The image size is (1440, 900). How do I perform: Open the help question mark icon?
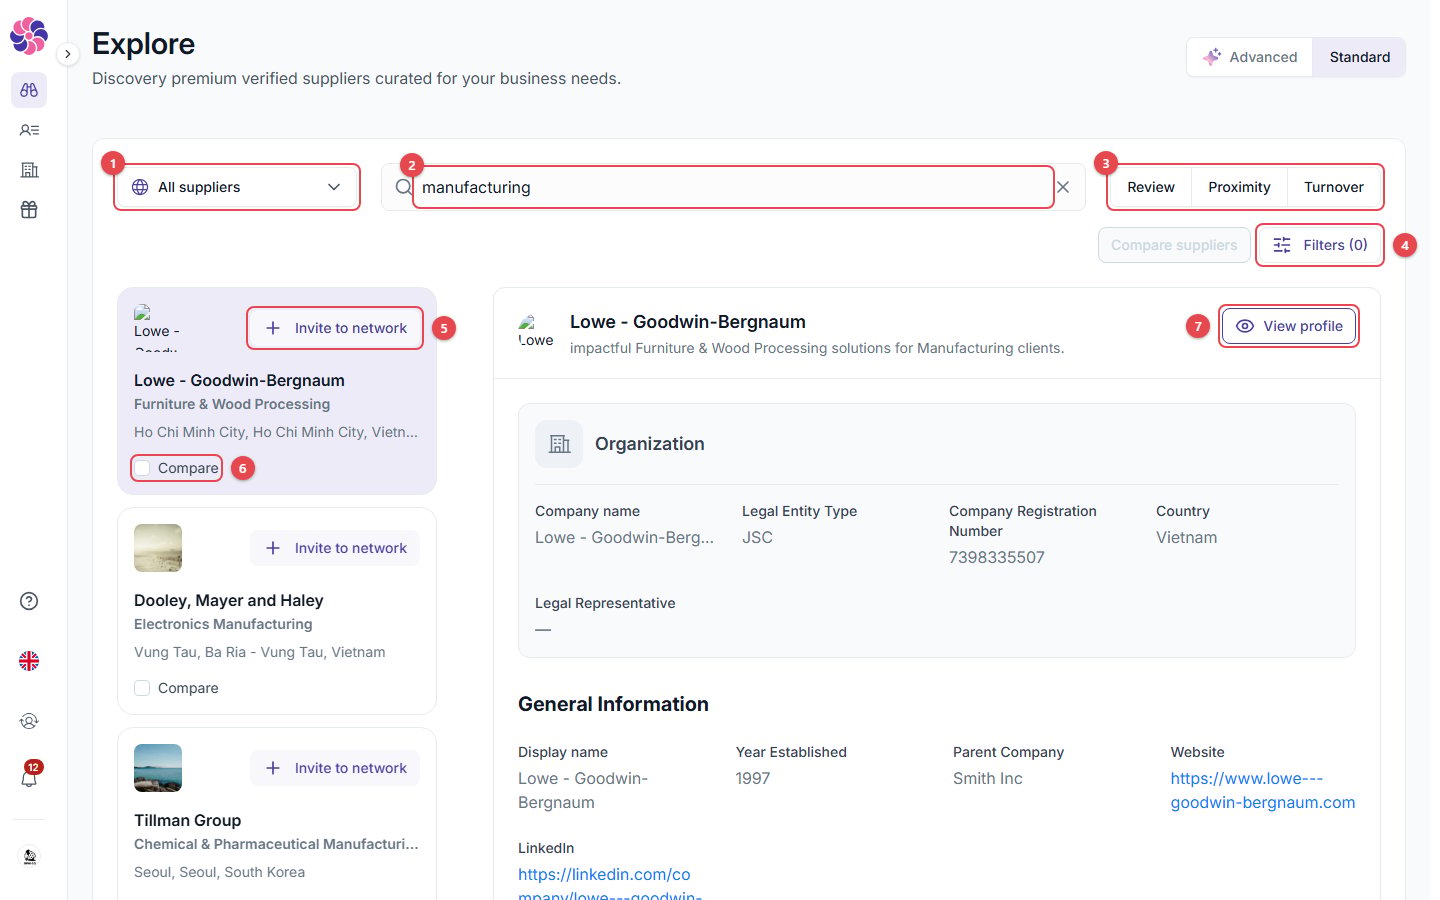(x=29, y=601)
